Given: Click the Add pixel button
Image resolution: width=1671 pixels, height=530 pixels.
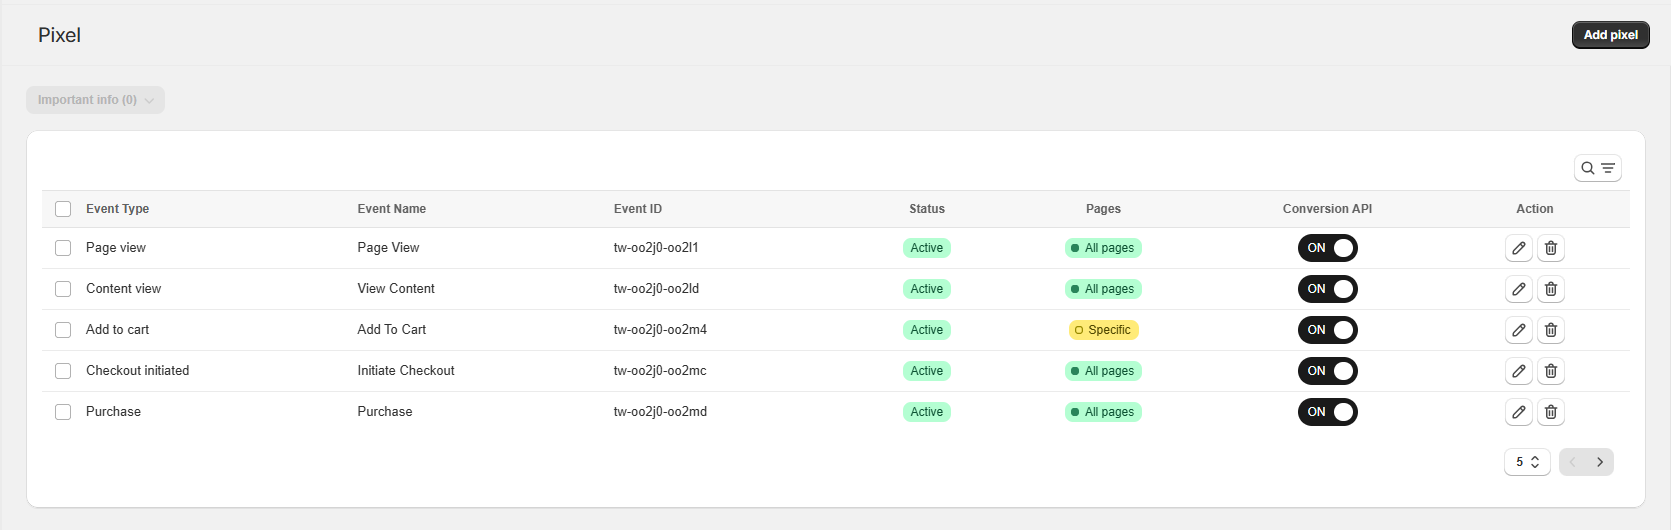Looking at the screenshot, I should (x=1610, y=35).
